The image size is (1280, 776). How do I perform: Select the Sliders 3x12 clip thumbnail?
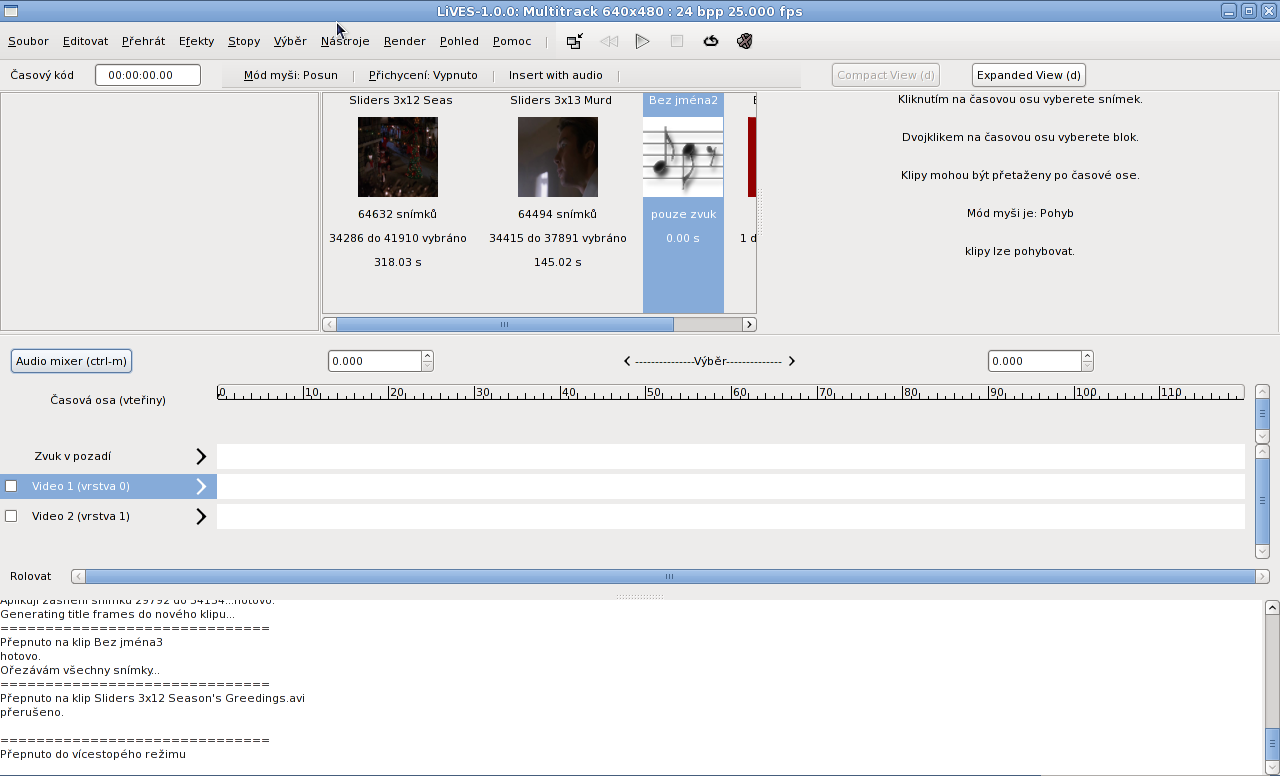pyautogui.click(x=398, y=157)
